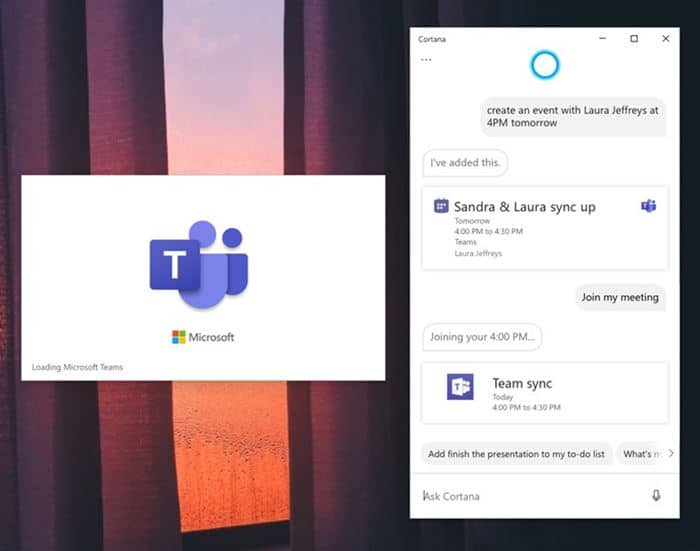Focus the Ask Cortana input field

pos(531,496)
